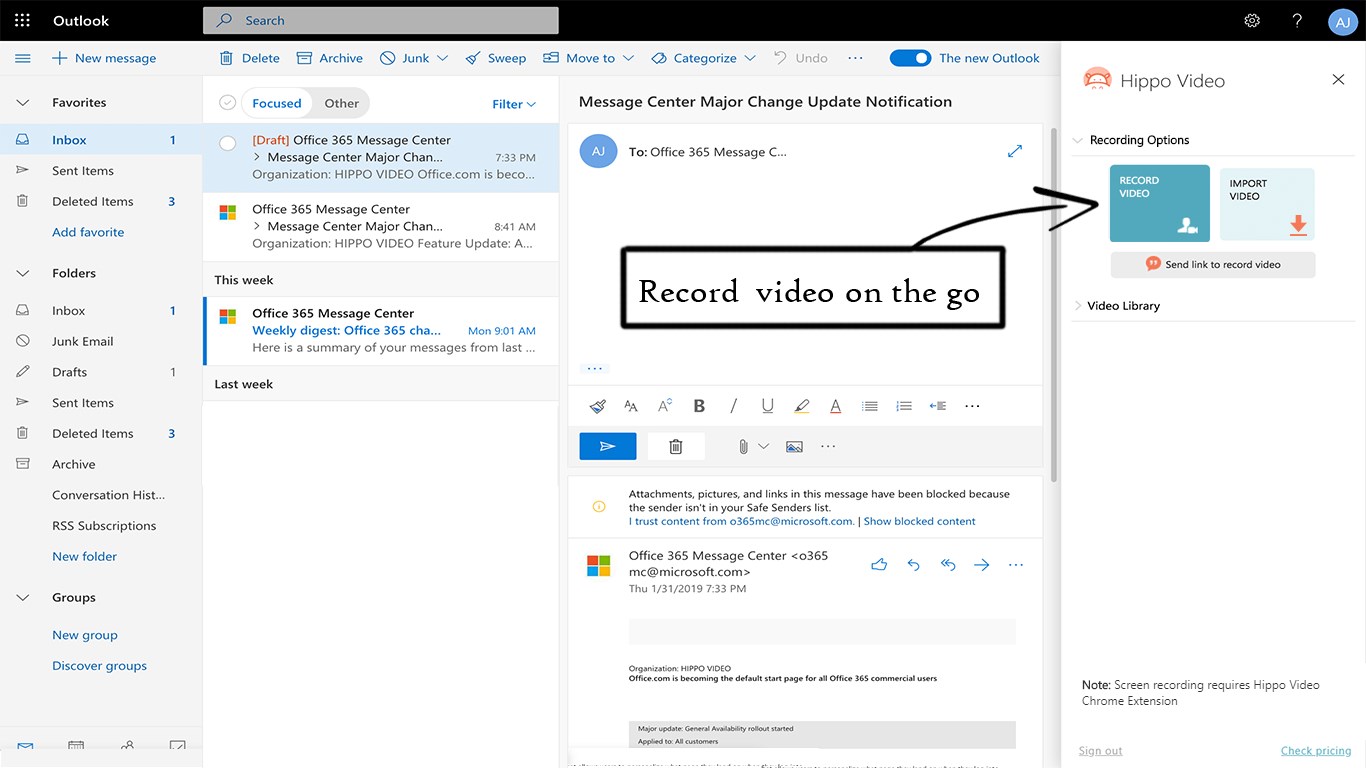
Task: Collapse Recording Options section
Action: click(1078, 140)
